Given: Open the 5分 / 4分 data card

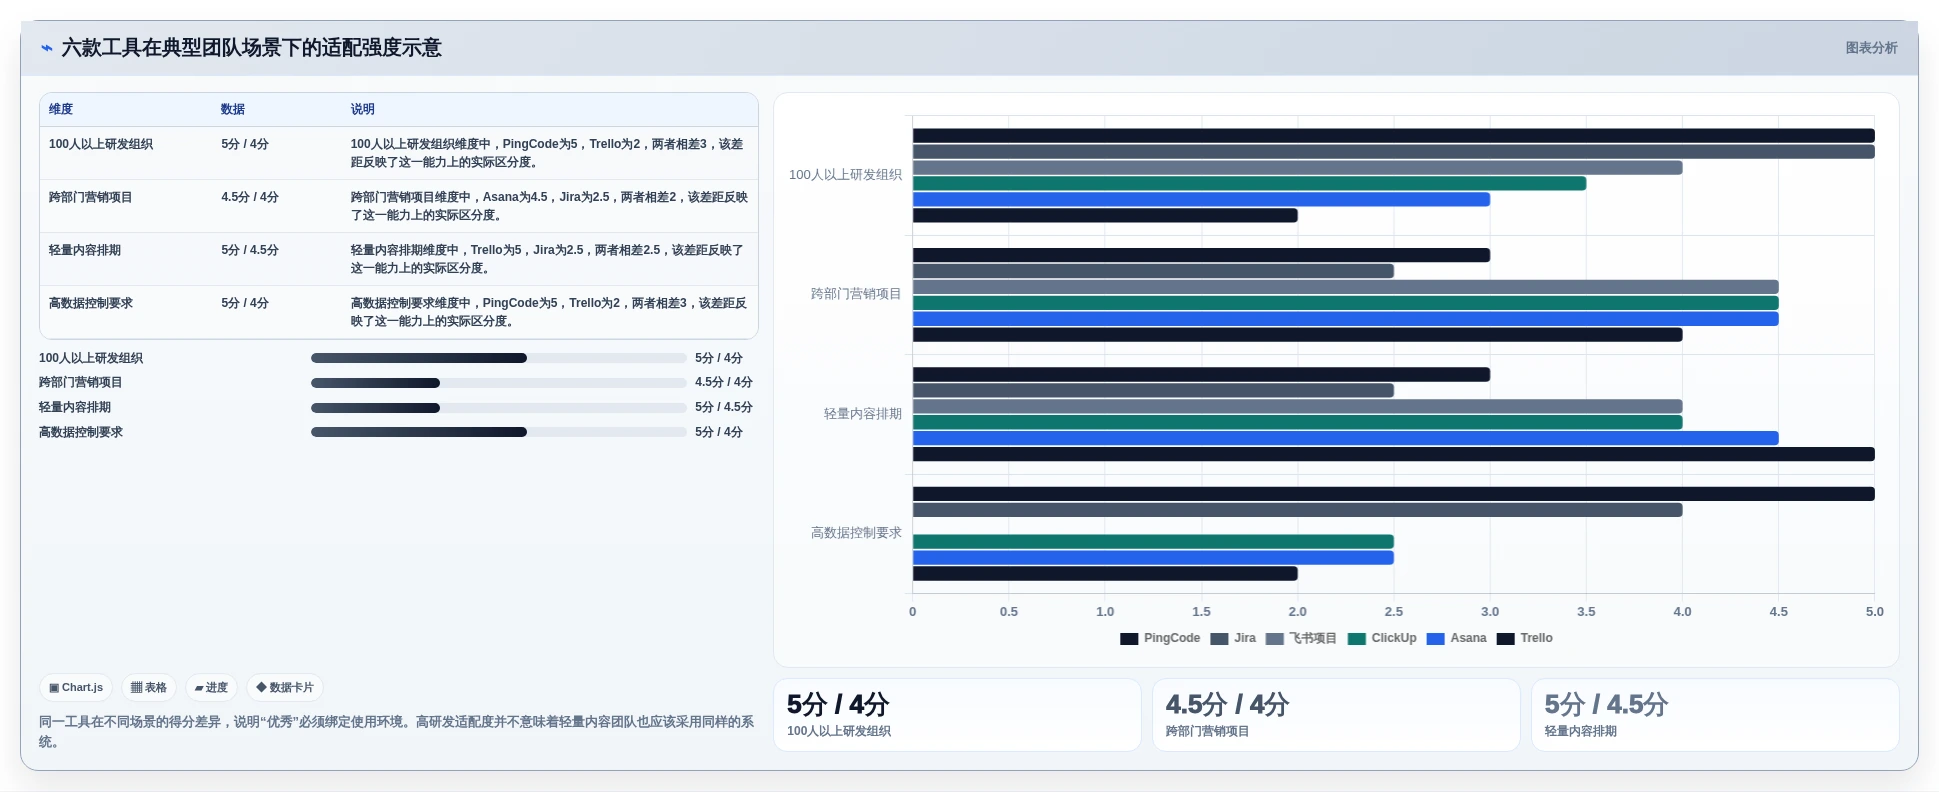Looking at the screenshot, I should (957, 715).
